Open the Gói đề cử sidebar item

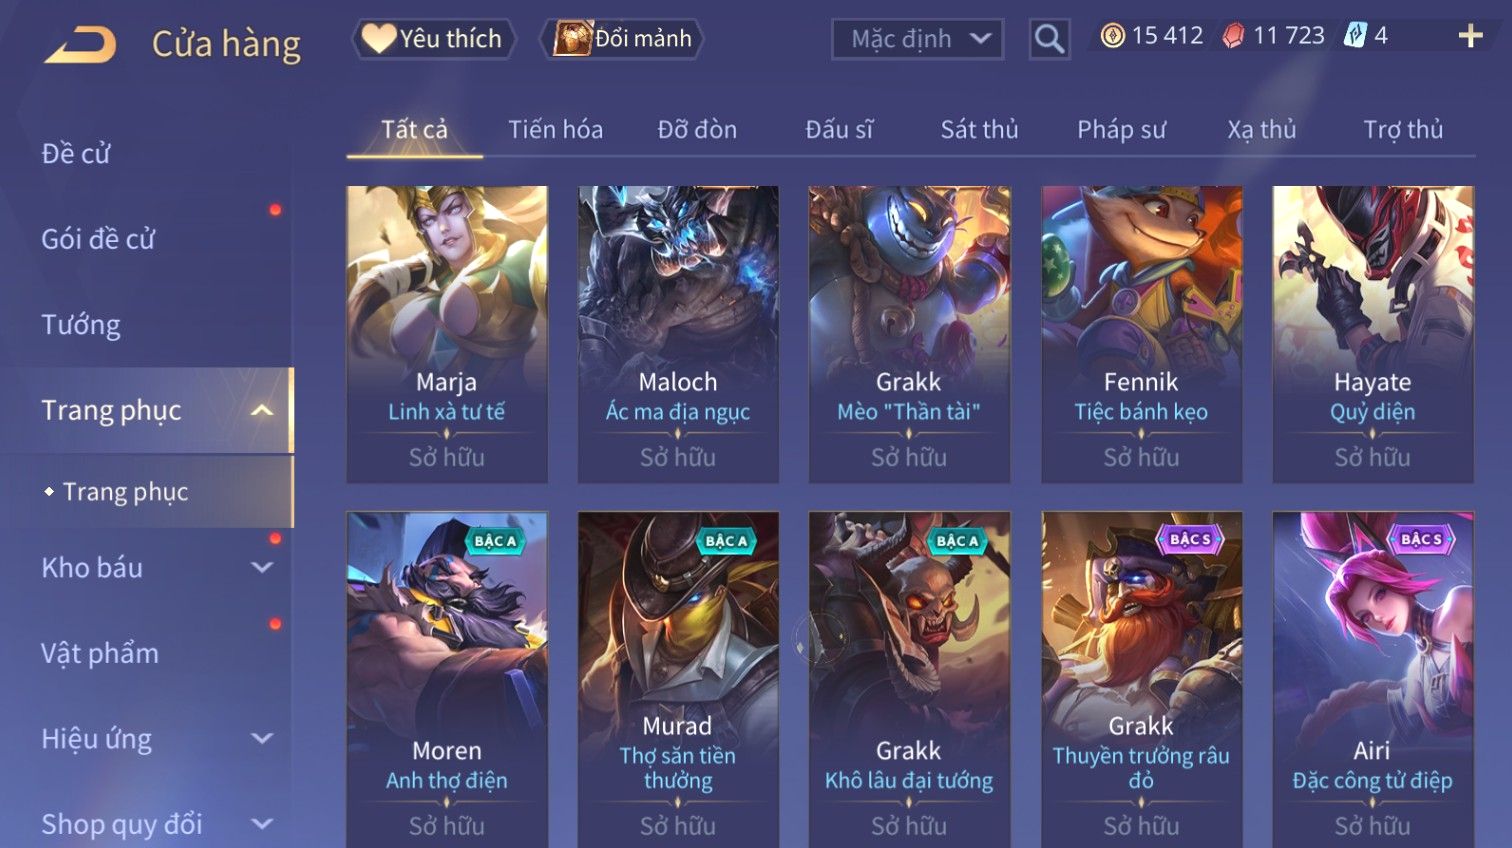coord(98,239)
